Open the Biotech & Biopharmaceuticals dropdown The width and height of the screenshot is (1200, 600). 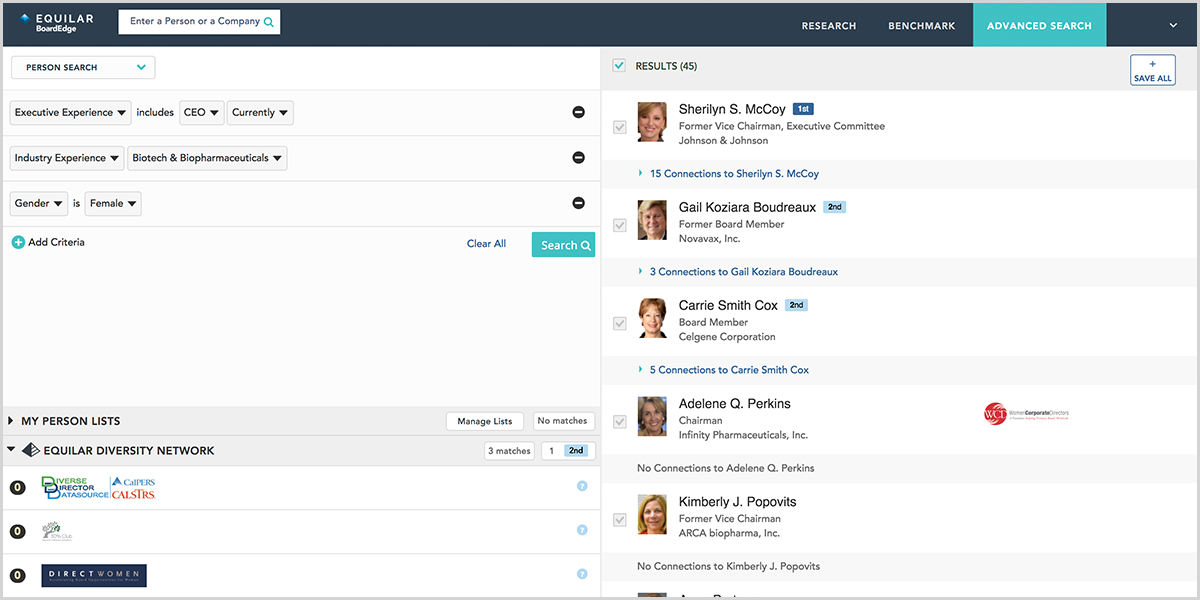(207, 158)
